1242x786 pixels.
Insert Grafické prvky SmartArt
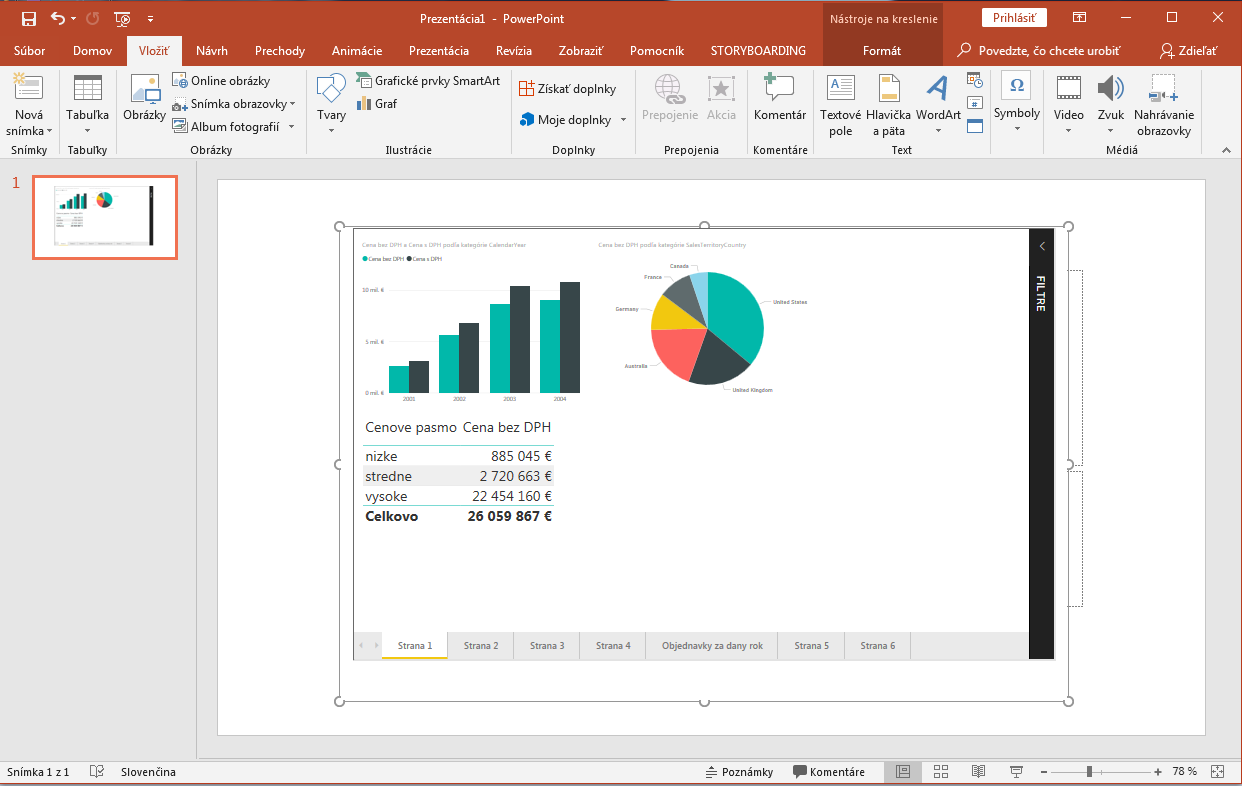(x=428, y=81)
